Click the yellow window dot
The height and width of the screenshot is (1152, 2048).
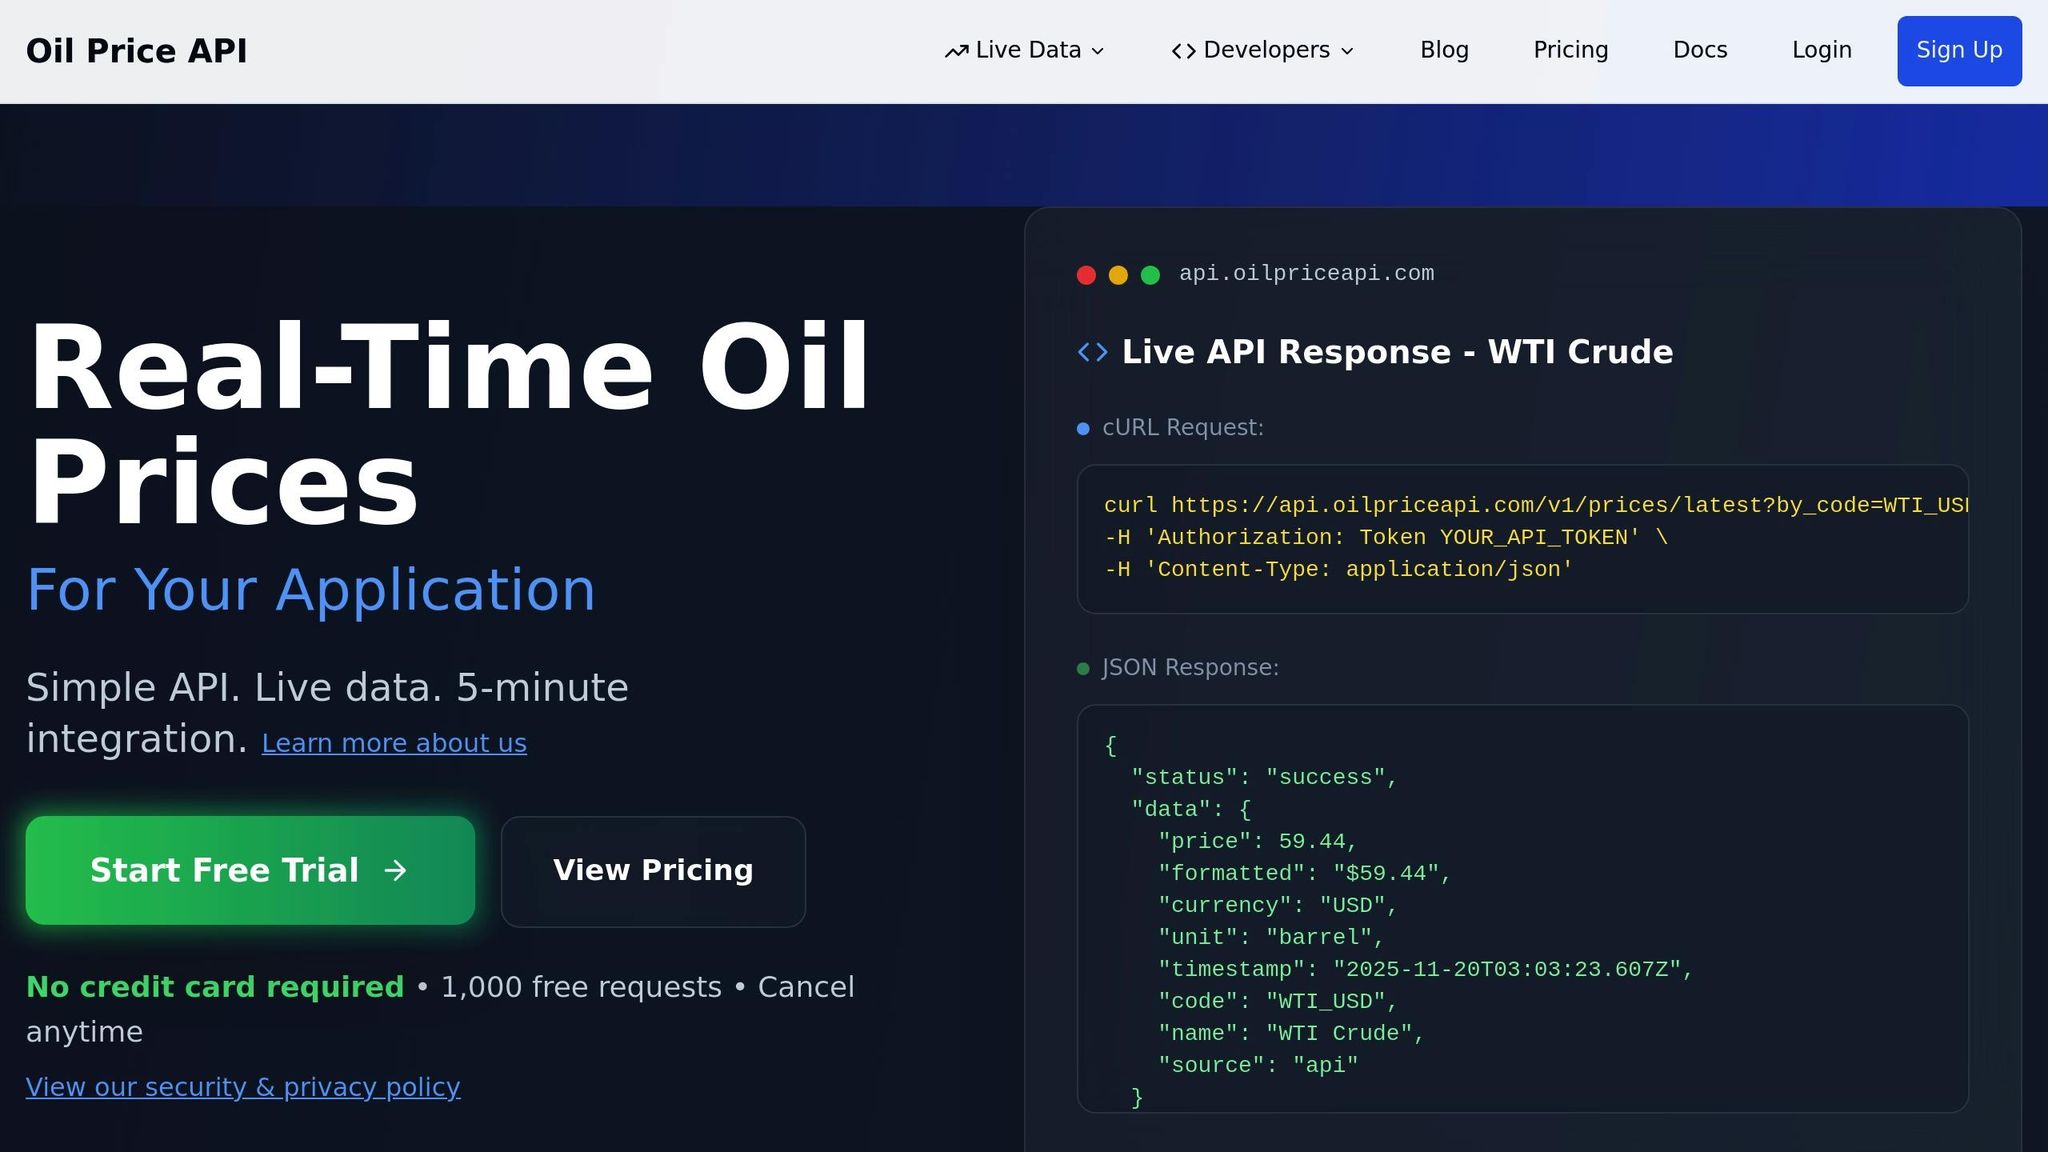click(1118, 275)
